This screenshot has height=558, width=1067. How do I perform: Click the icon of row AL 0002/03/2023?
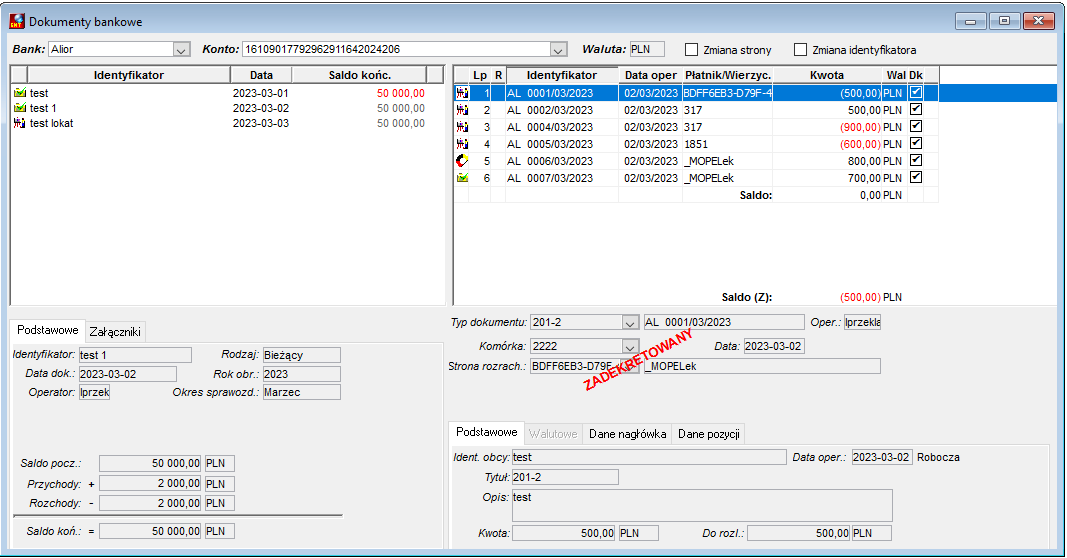coord(462,110)
